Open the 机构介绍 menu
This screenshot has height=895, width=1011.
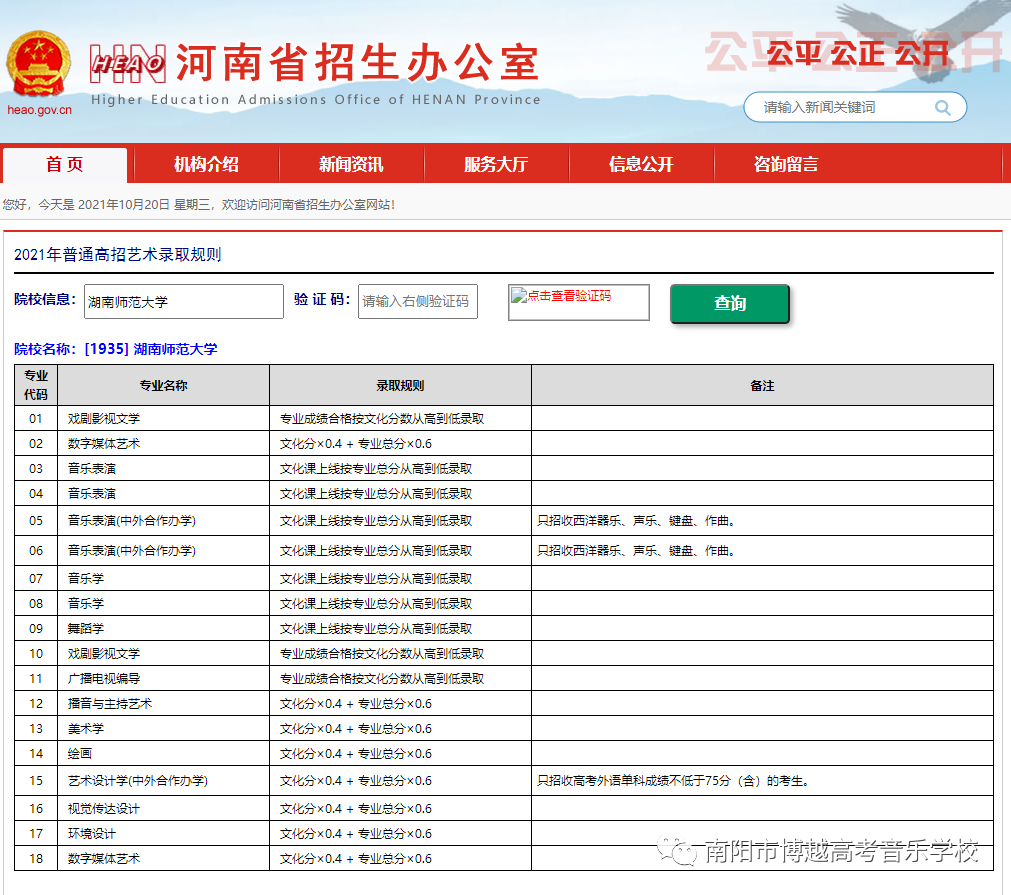point(206,165)
